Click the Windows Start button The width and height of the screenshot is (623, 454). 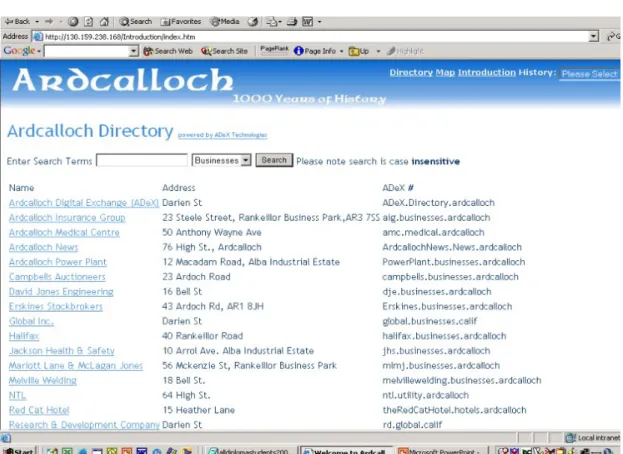coord(18,451)
